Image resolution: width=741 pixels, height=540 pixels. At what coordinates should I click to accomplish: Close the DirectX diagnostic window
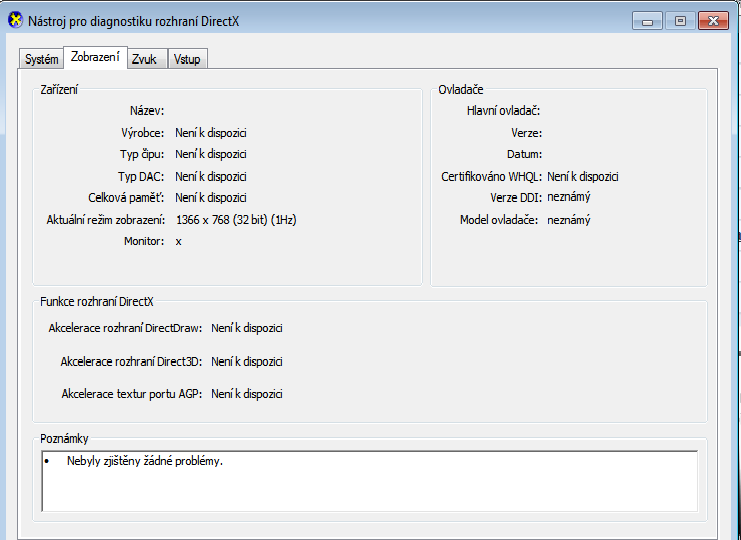pyautogui.click(x=713, y=21)
